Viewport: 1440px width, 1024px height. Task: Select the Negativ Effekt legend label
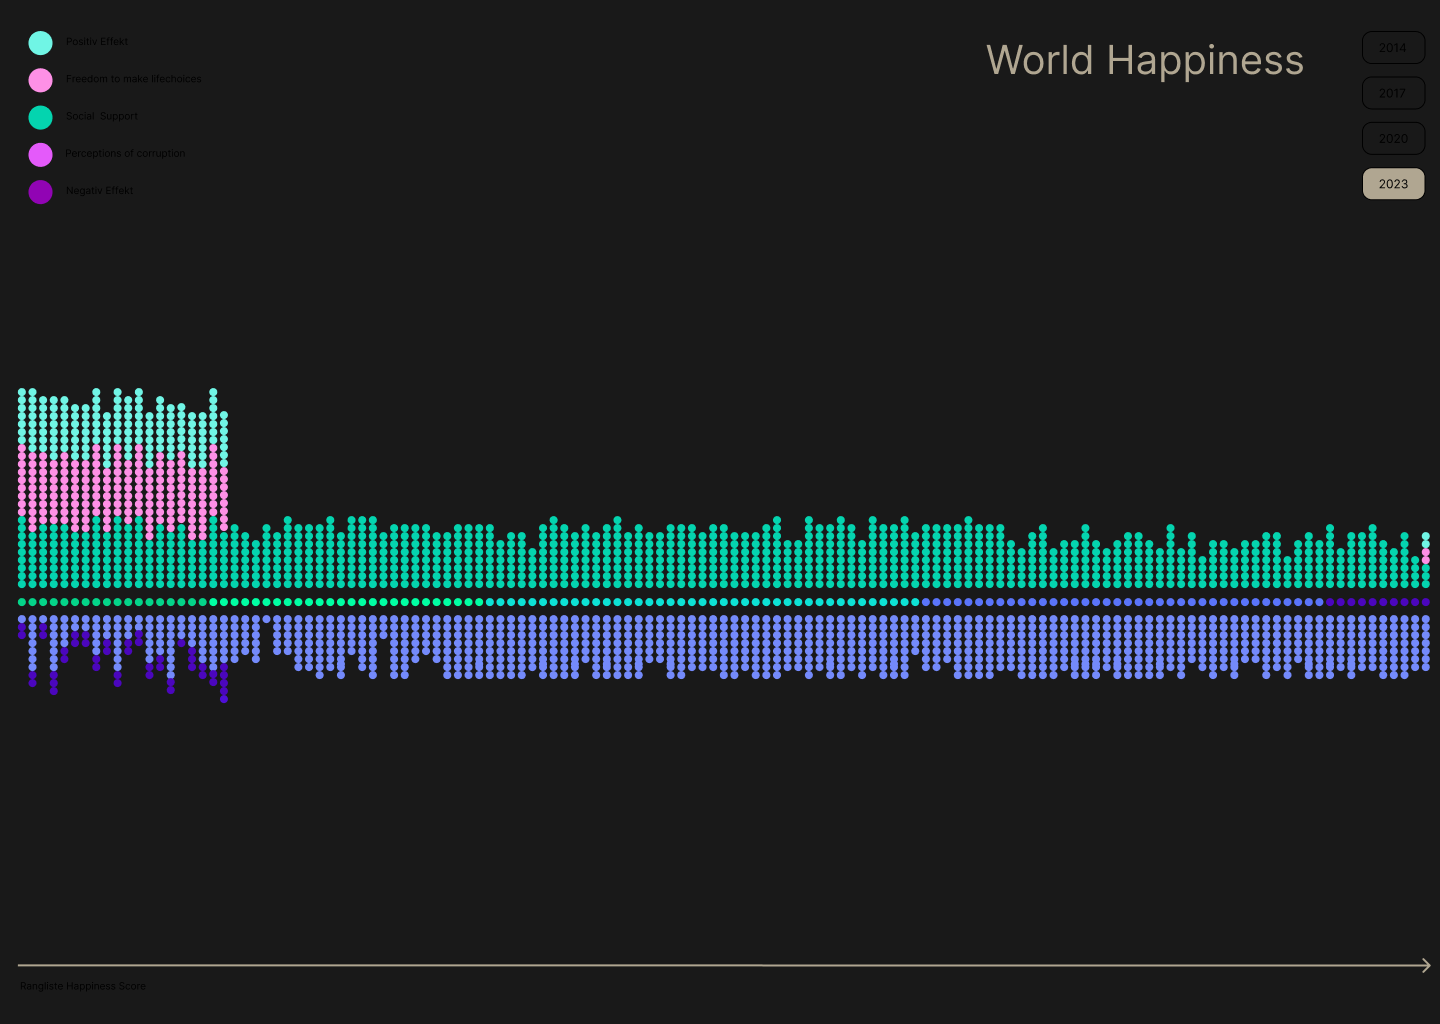[99, 190]
